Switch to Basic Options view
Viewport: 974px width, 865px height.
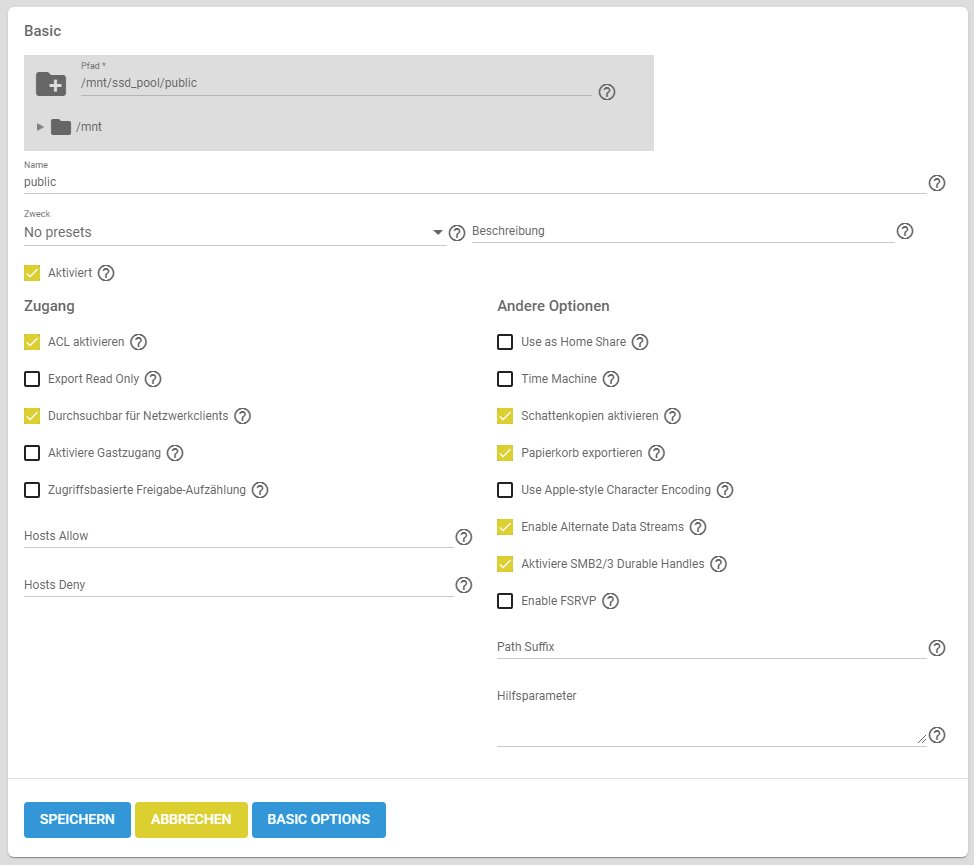click(318, 819)
